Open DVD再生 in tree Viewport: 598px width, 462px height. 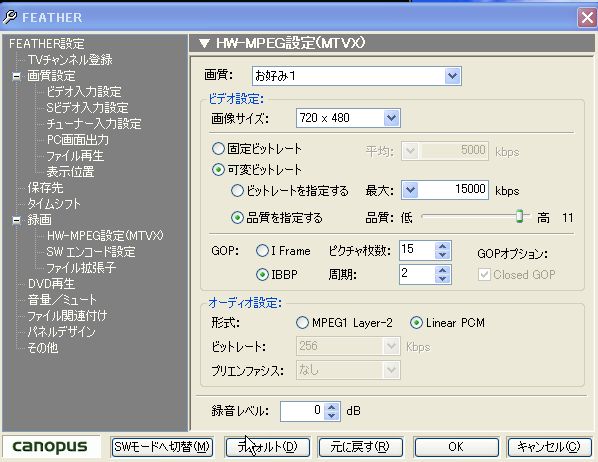coord(51,284)
